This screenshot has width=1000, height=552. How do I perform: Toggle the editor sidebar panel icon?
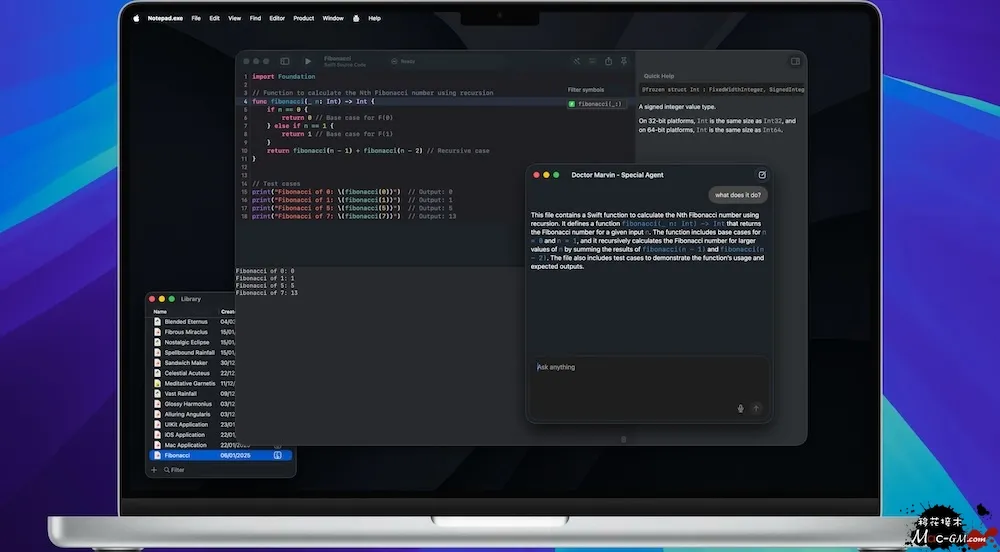(284, 61)
